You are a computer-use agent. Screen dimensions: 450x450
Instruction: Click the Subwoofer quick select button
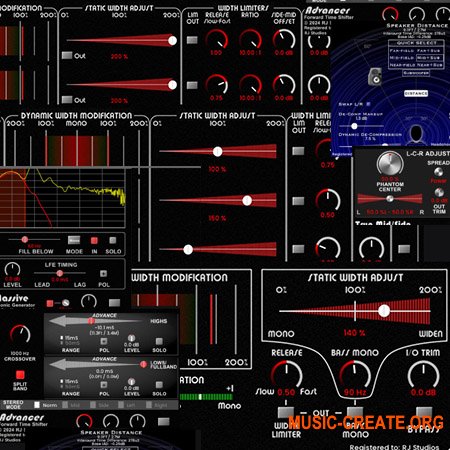[416, 73]
